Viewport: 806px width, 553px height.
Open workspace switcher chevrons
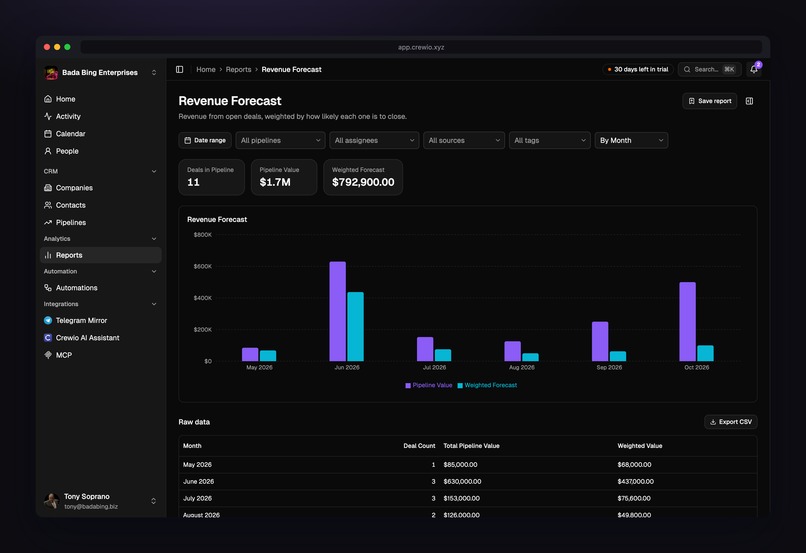click(154, 73)
